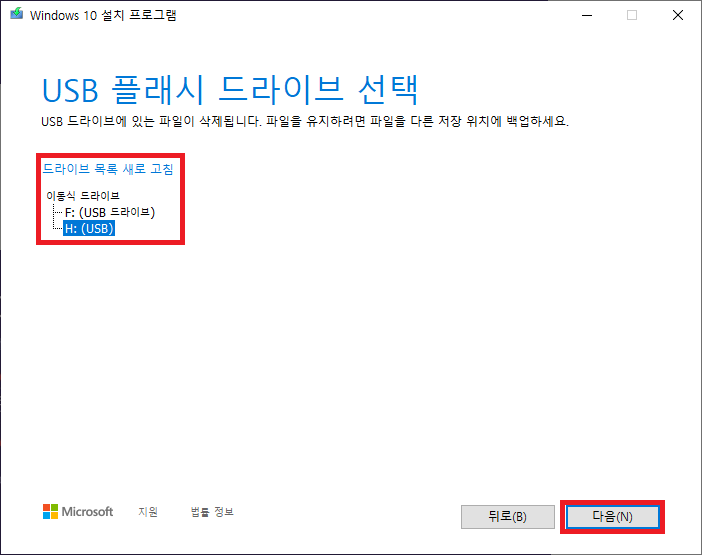This screenshot has height=555, width=702.
Task: Refresh the drive list link
Action: 107,169
